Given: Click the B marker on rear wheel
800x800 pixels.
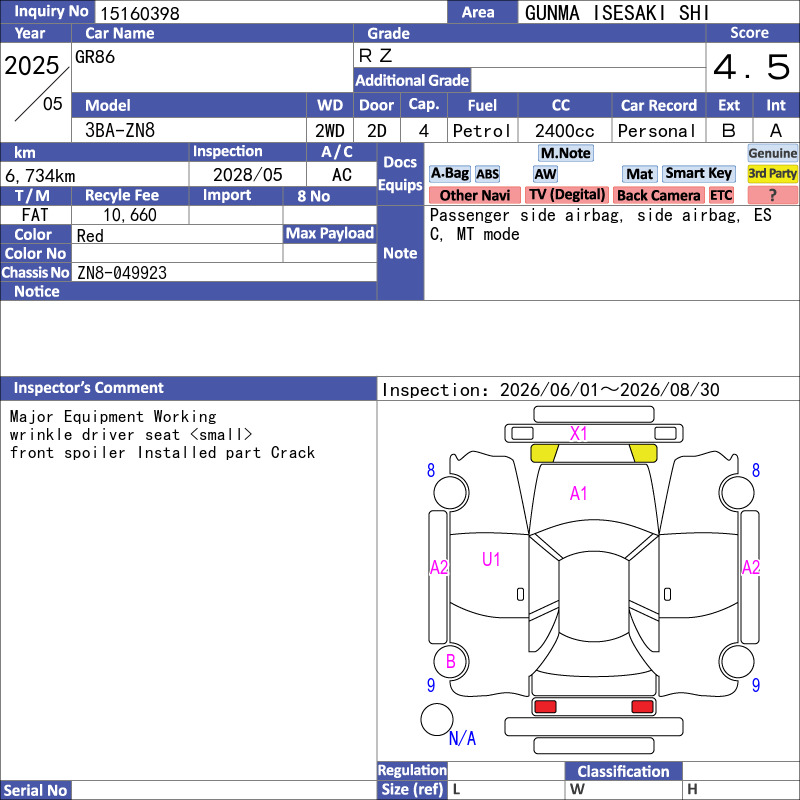Looking at the screenshot, I should tap(451, 661).
